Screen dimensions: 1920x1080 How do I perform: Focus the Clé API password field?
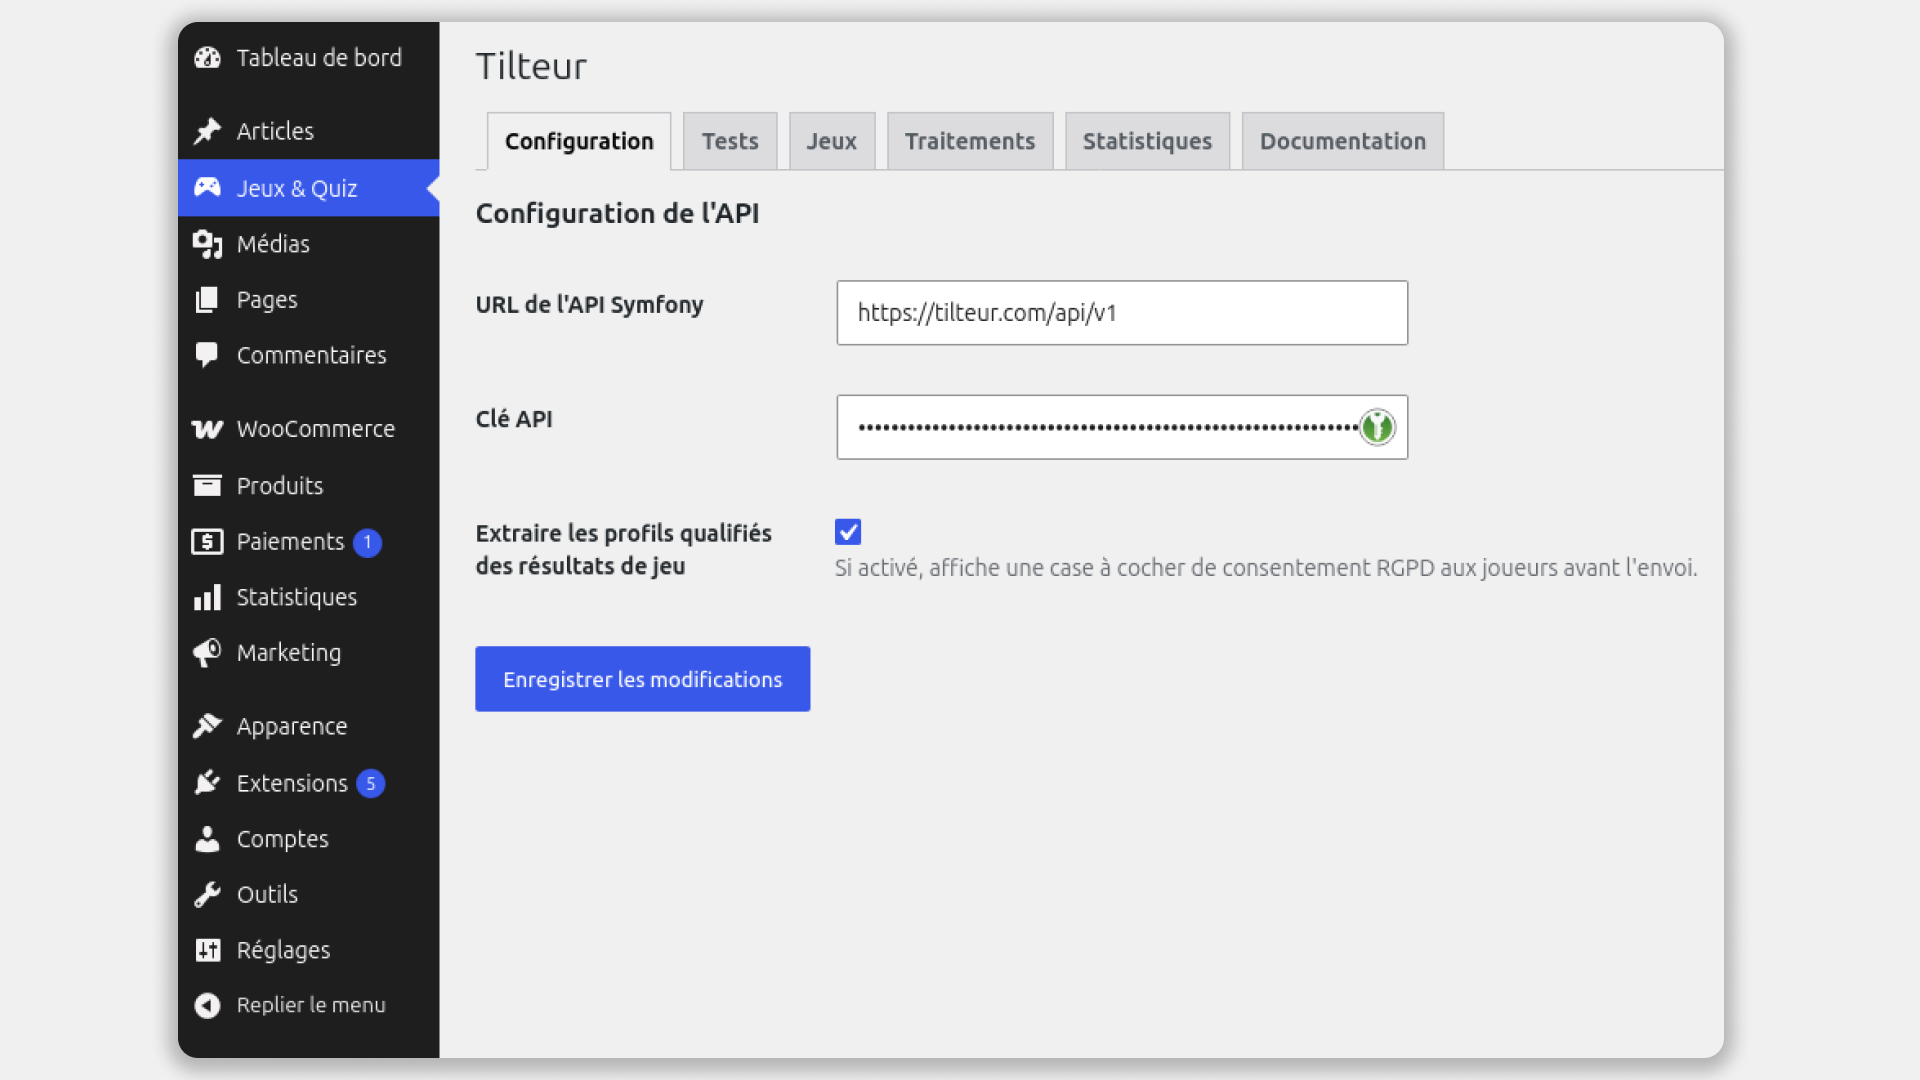click(x=1122, y=427)
